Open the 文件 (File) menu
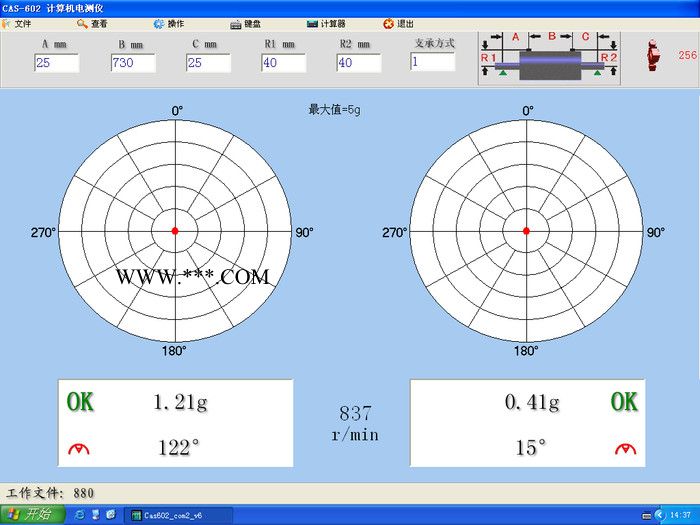Viewport: 700px width, 525px height. coord(18,23)
